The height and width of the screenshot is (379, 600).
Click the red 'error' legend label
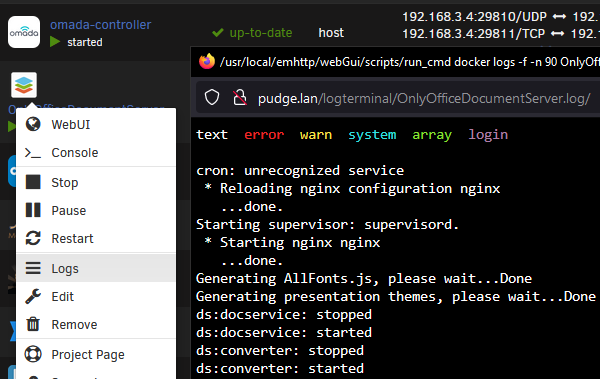point(264,134)
